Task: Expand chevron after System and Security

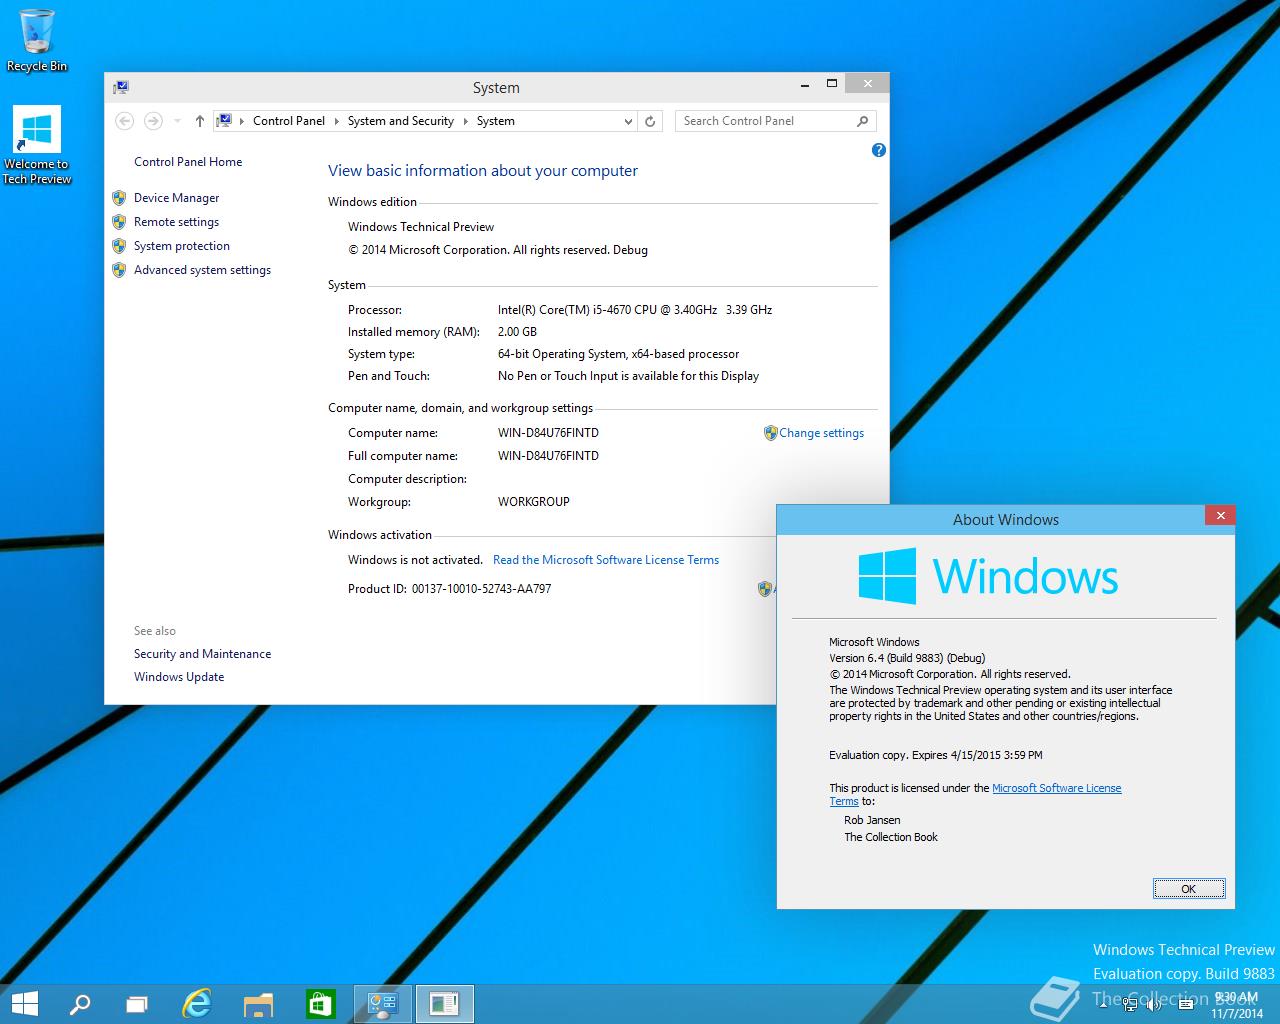Action: [465, 121]
